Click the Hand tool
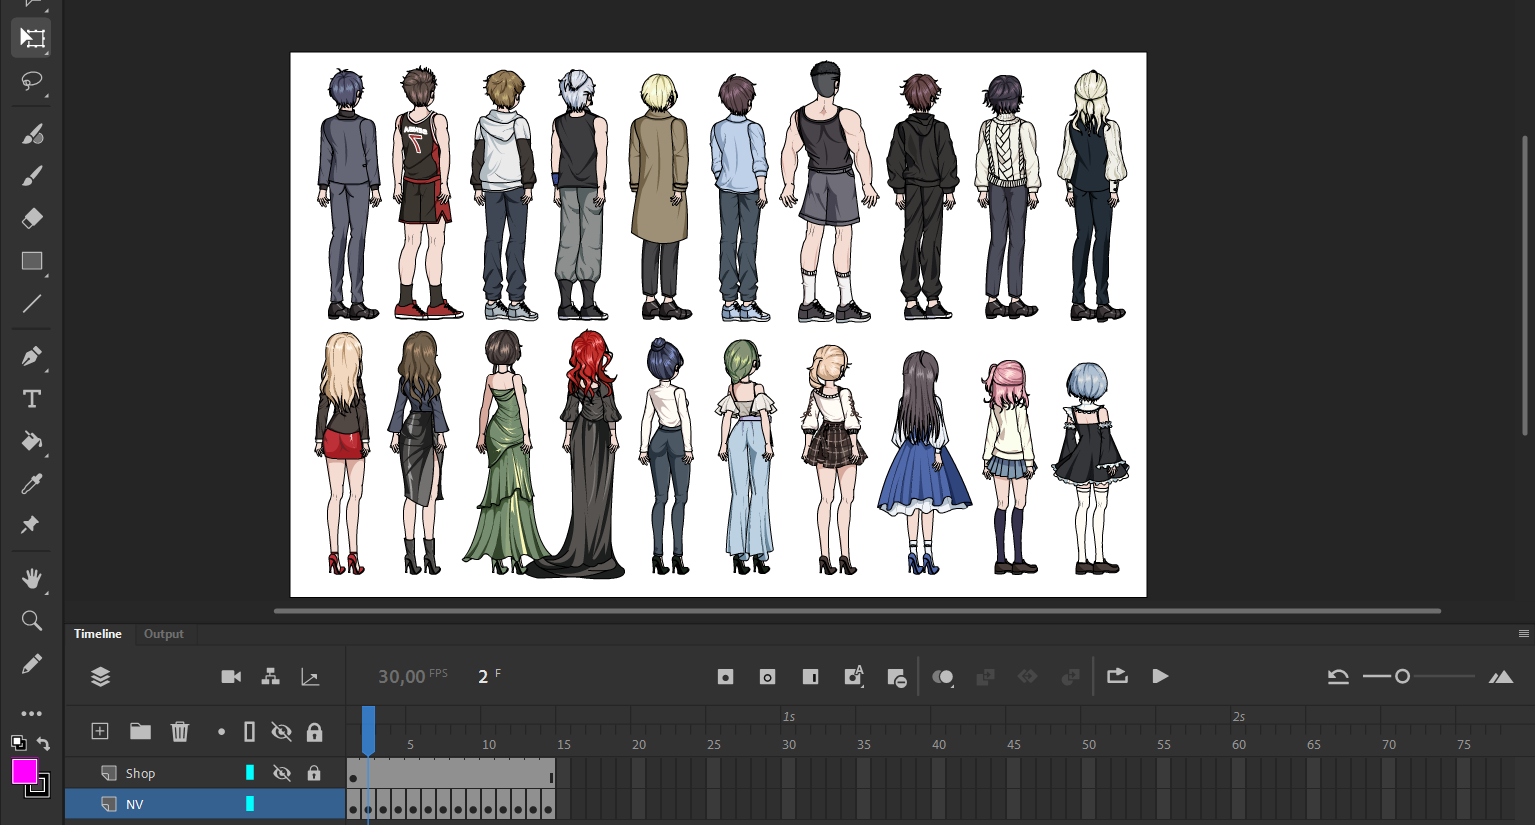This screenshot has height=825, width=1535. tap(32, 578)
